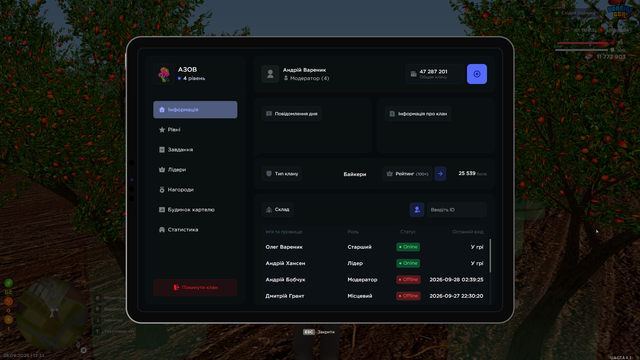Click the Роль column header

(353, 232)
